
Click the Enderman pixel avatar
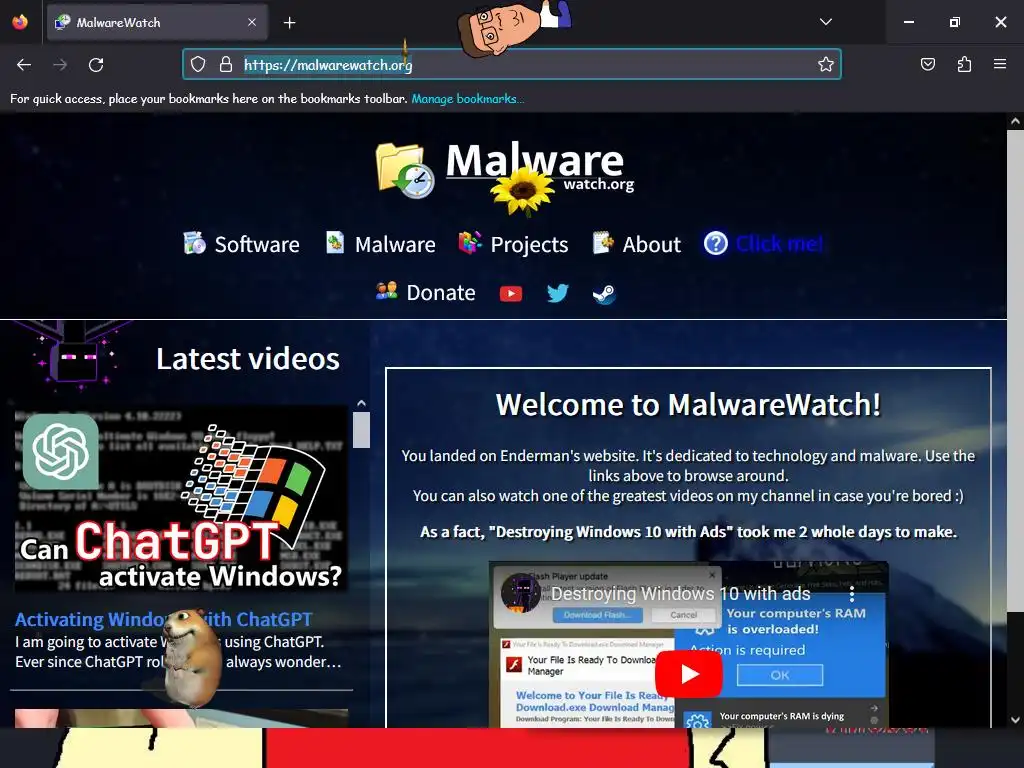(76, 356)
